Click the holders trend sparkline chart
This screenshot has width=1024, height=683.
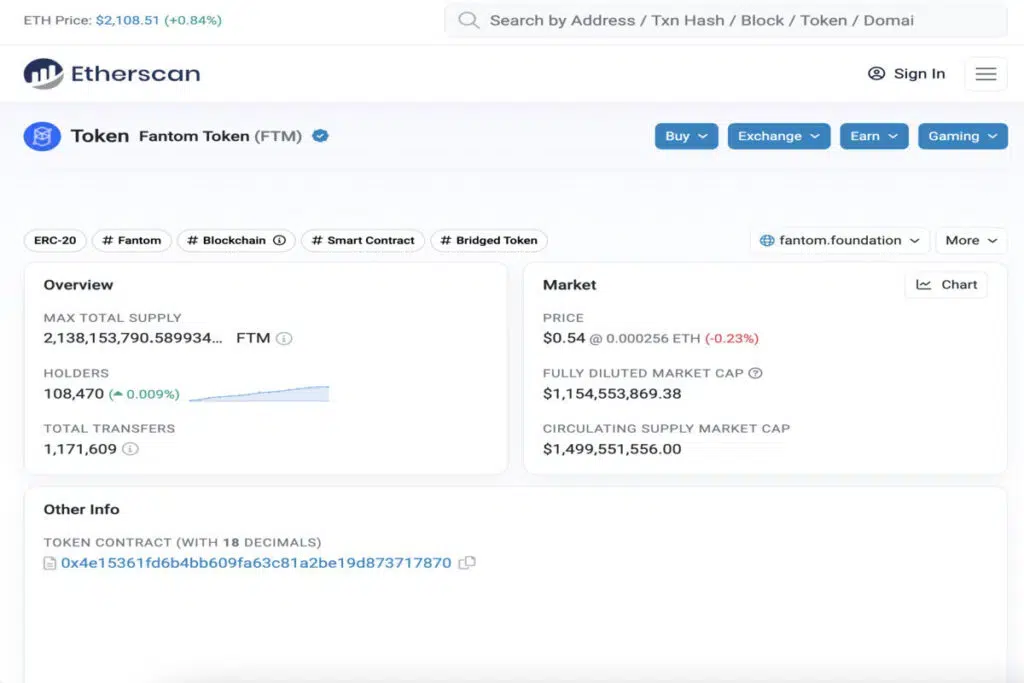coord(259,394)
